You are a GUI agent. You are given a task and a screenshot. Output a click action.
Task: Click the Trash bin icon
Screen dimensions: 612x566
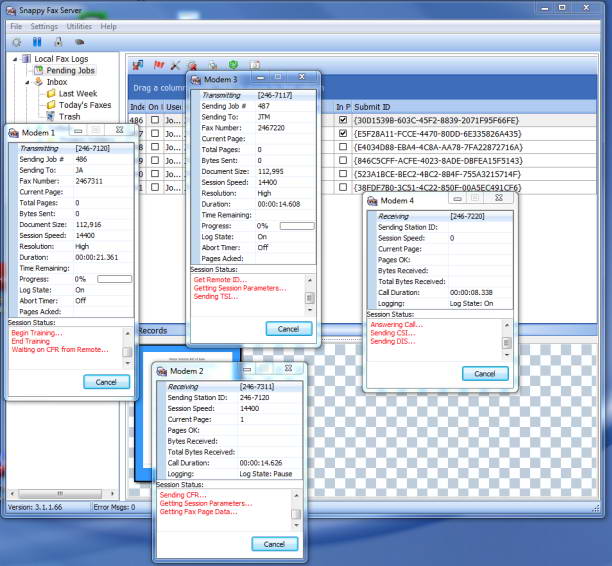[50, 116]
